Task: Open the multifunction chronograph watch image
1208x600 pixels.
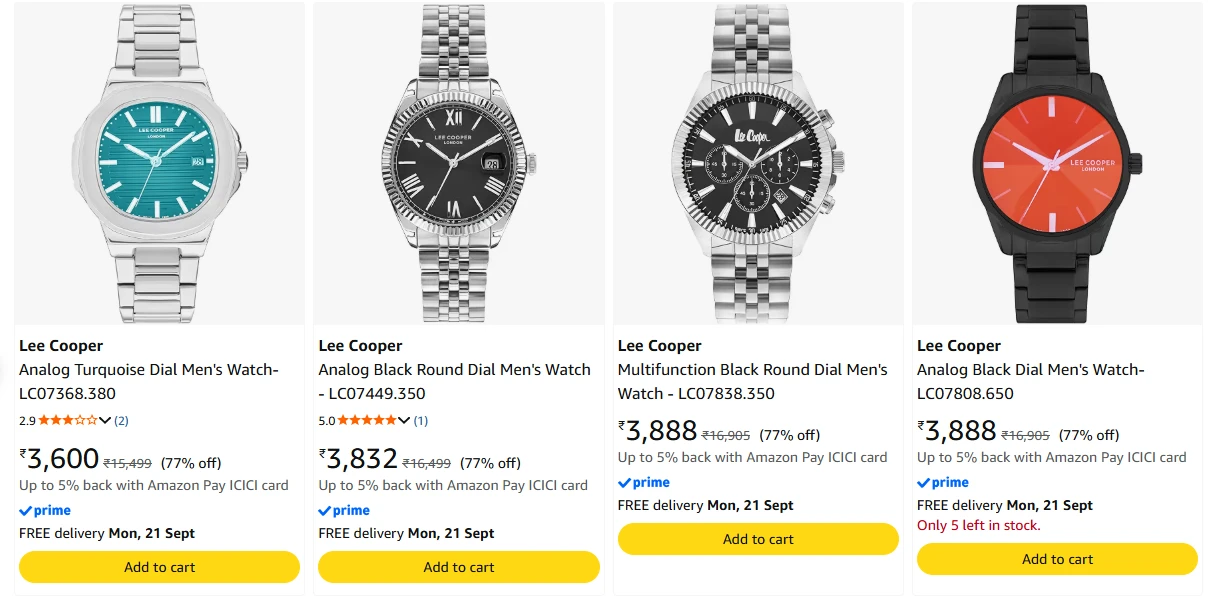Action: tap(758, 163)
